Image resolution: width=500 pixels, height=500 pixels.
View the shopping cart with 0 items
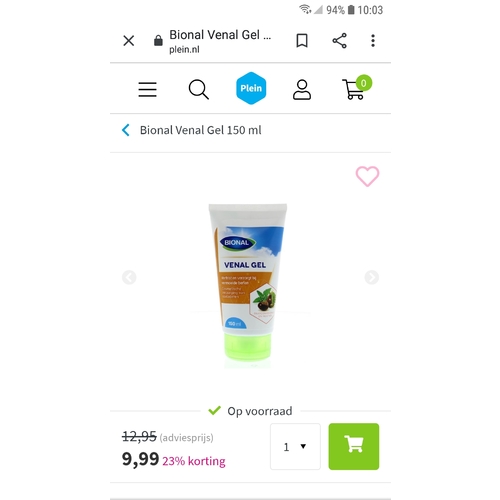coord(357,87)
